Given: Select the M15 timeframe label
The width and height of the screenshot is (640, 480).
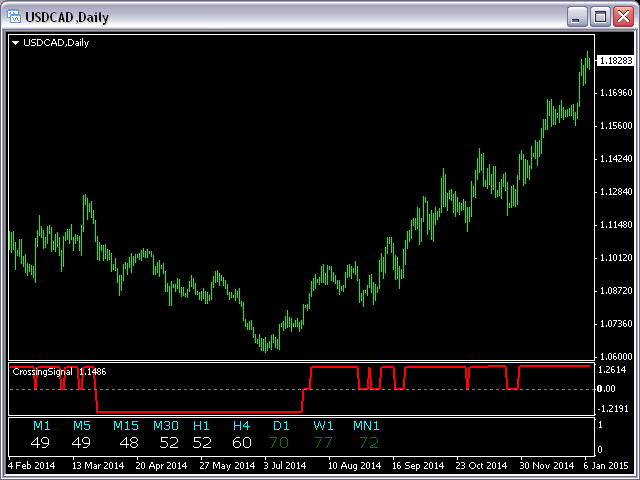Looking at the screenshot, I should pyautogui.click(x=126, y=426).
